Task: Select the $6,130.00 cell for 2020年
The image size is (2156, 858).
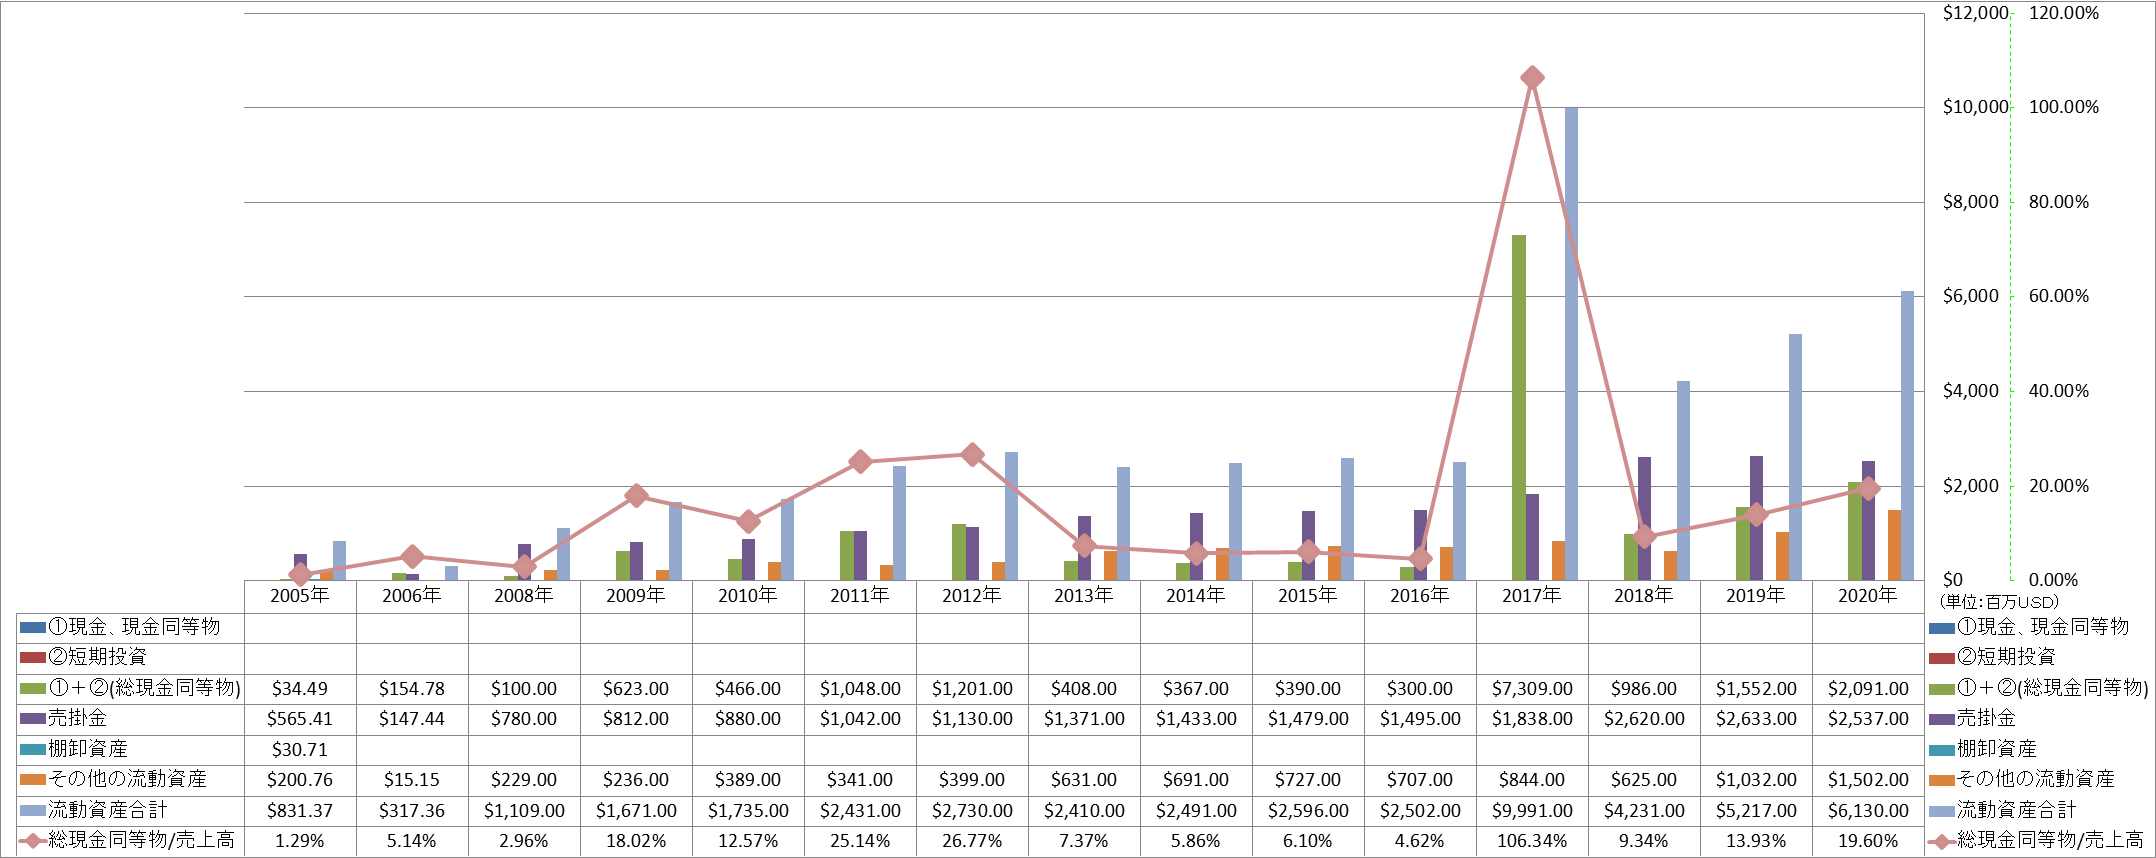Action: [1868, 811]
